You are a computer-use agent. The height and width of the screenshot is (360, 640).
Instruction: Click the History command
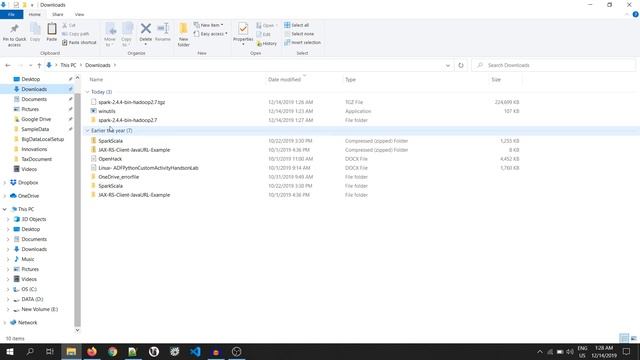pos(267,43)
